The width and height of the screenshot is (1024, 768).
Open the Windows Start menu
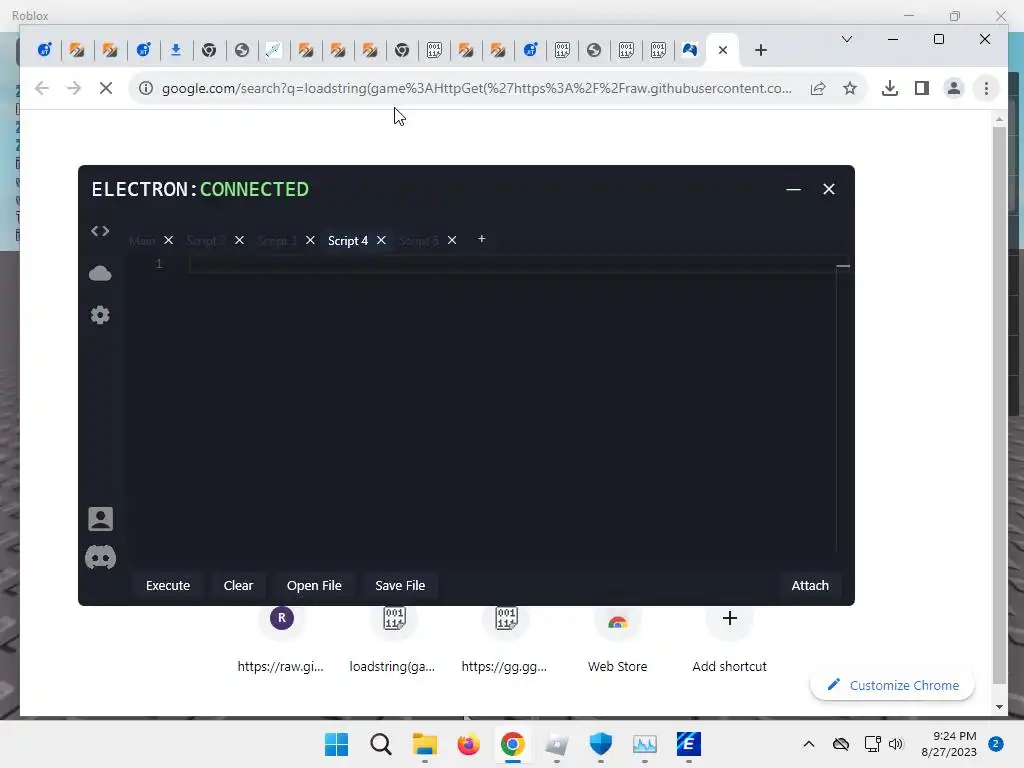click(336, 744)
